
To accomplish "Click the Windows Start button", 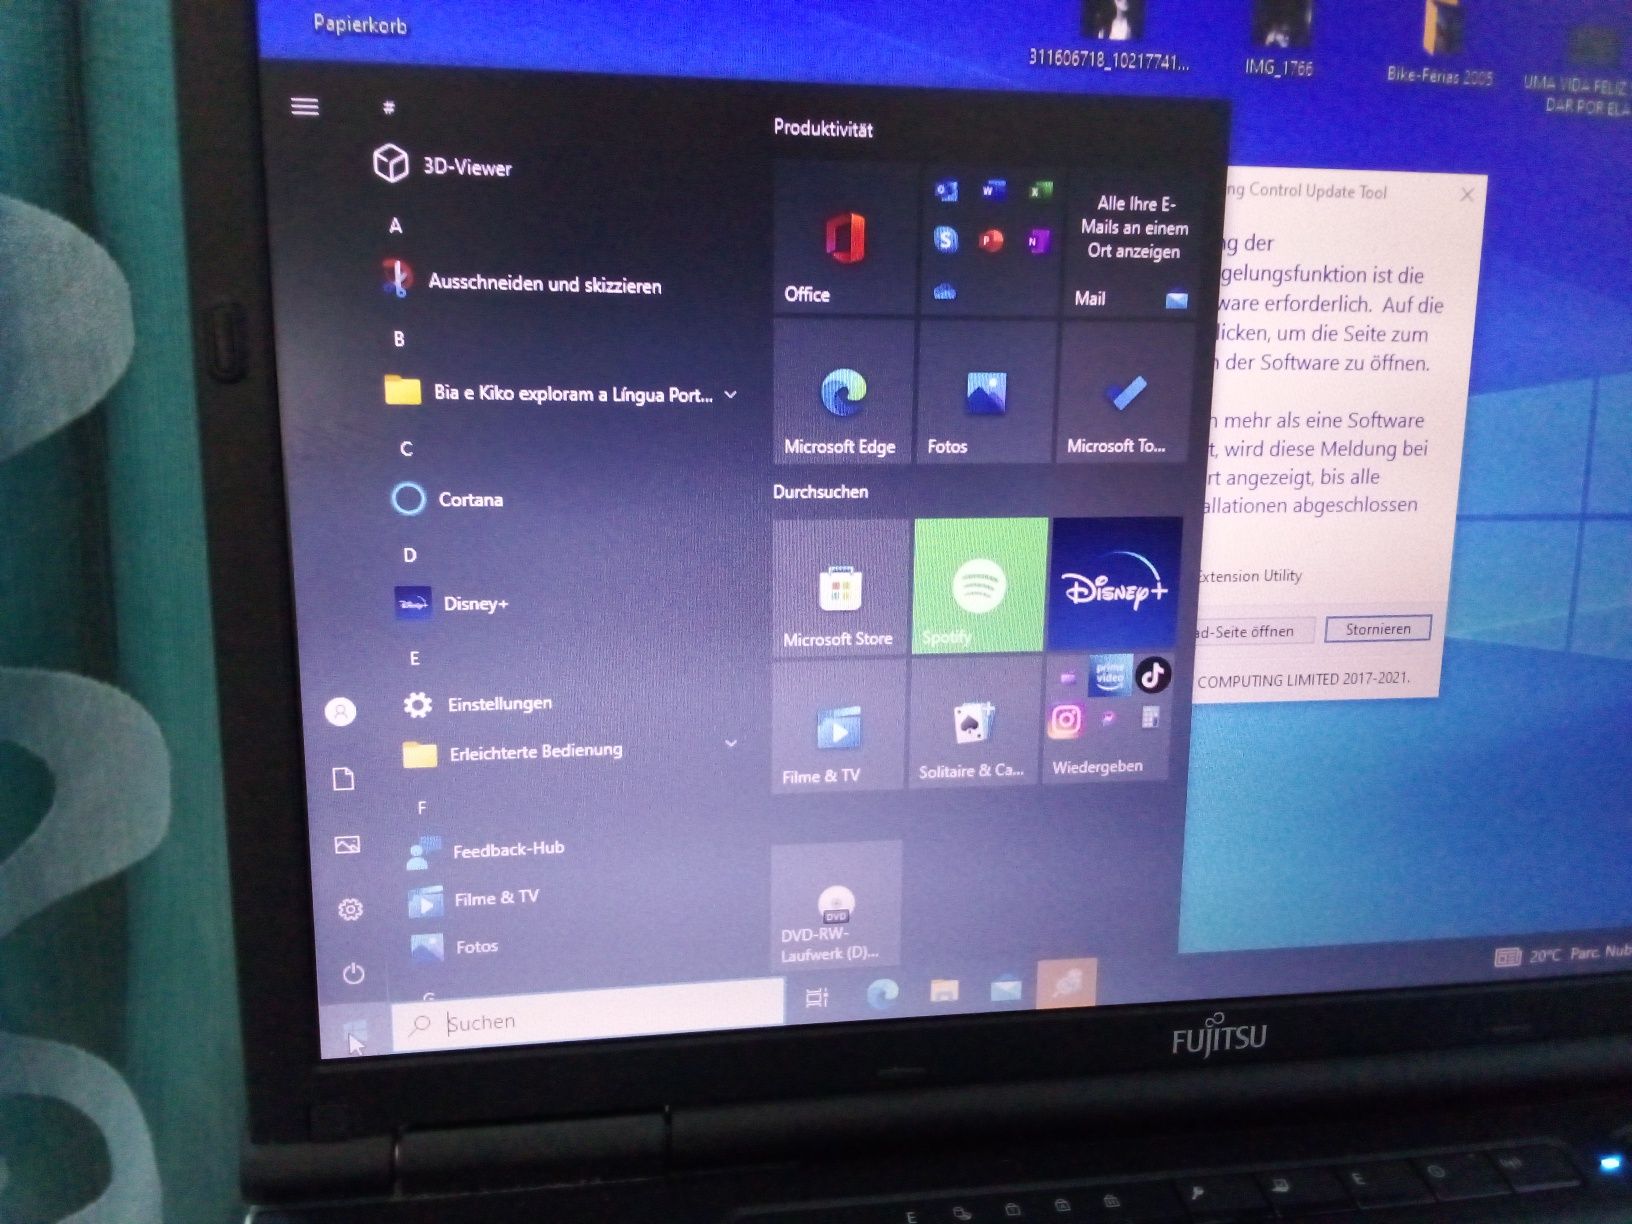I will tap(355, 1032).
